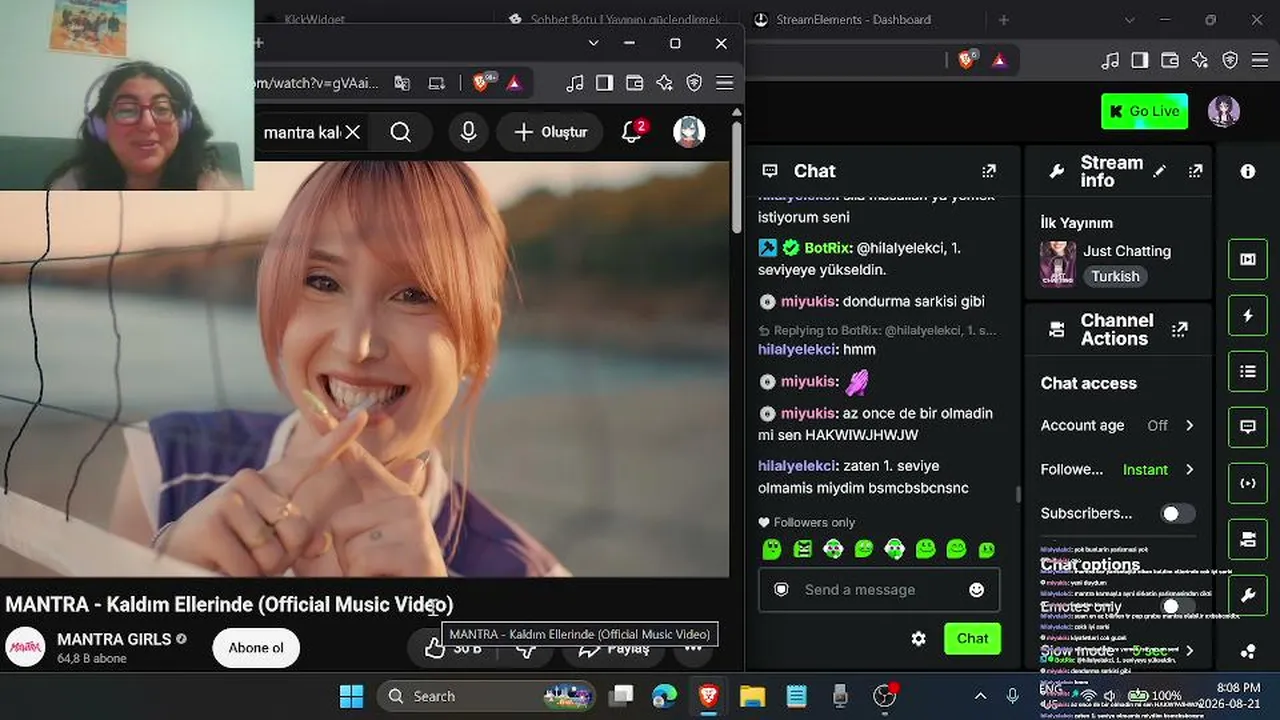
Task: Open the tab search dropdown in YouTube window
Action: [593, 43]
